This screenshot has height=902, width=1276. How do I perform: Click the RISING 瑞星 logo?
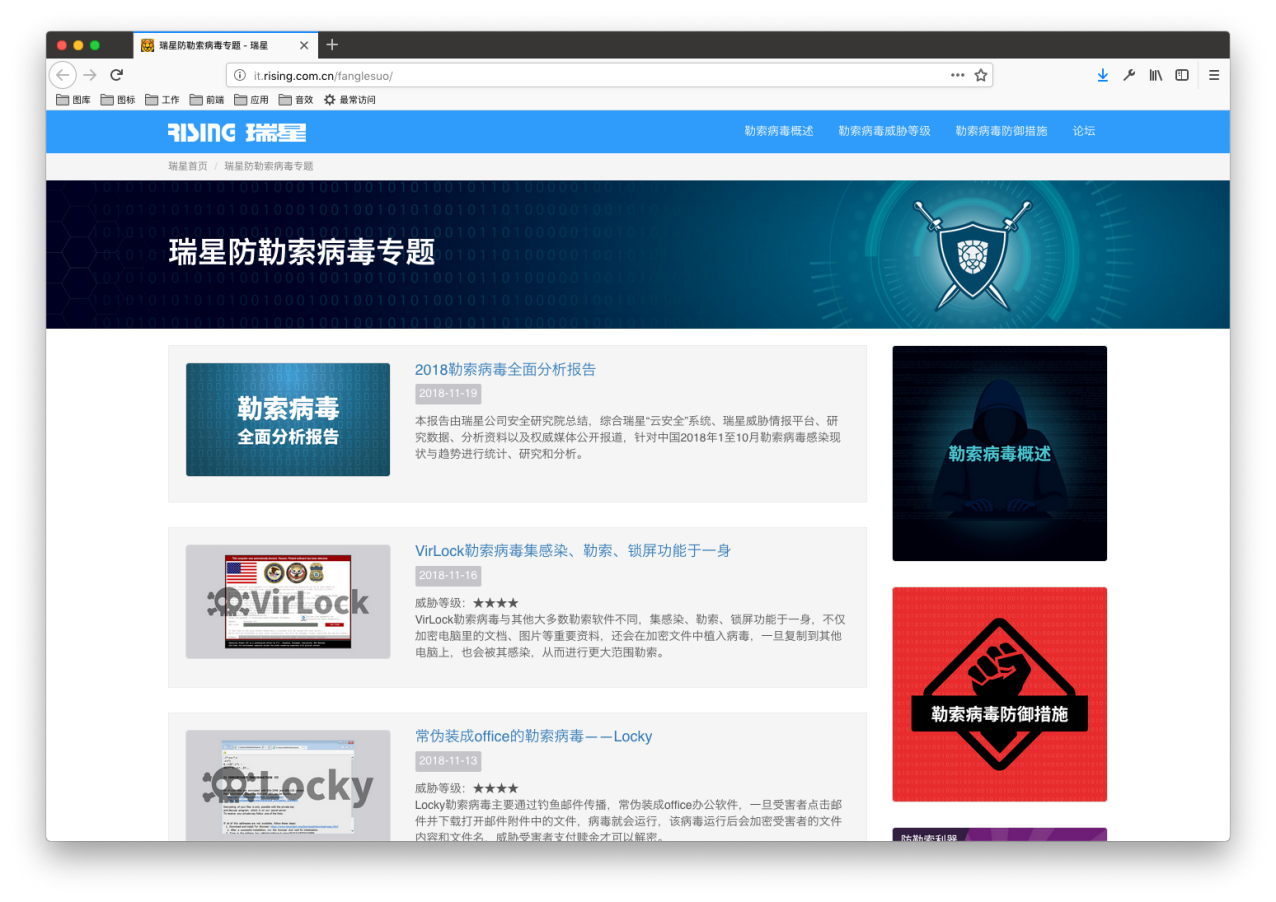[237, 132]
